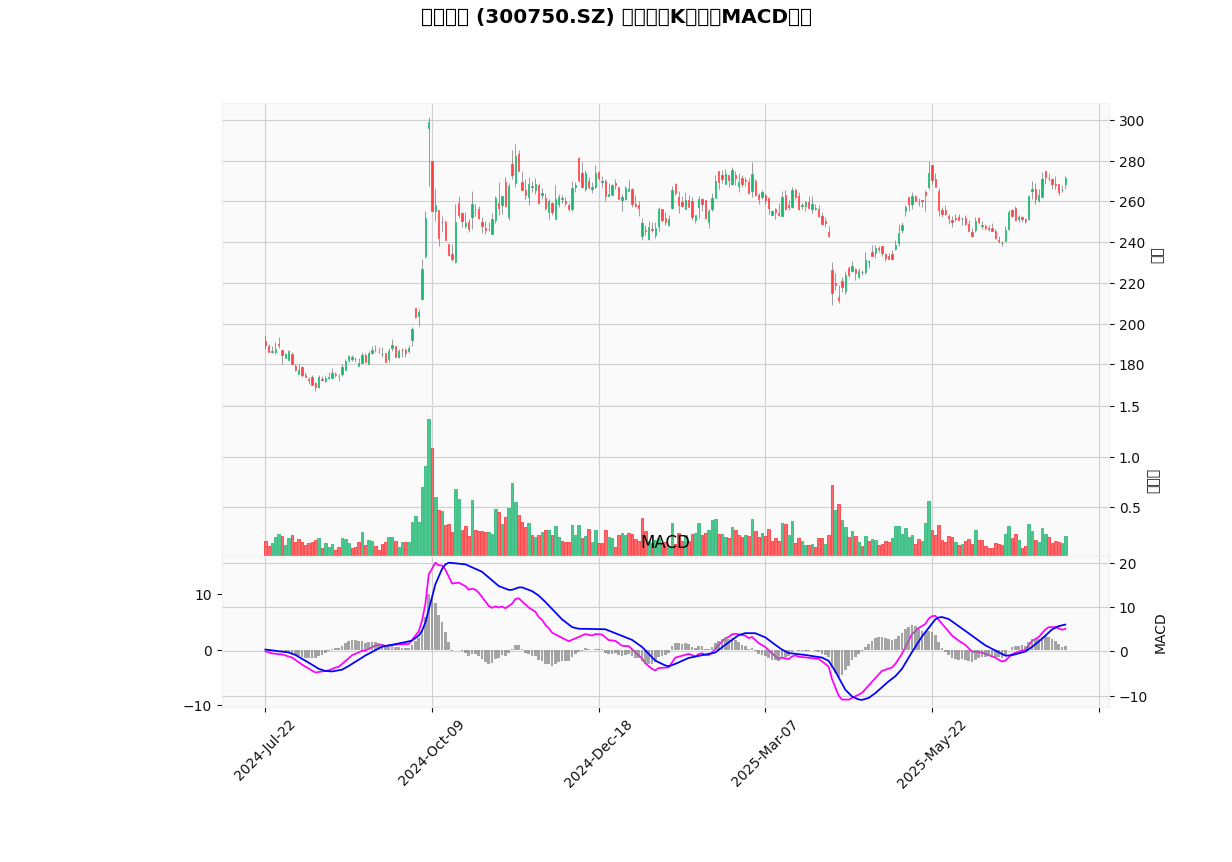Click the "220" price tick label
Viewport: 1232px width, 862px height.
pyautogui.click(x=1132, y=284)
